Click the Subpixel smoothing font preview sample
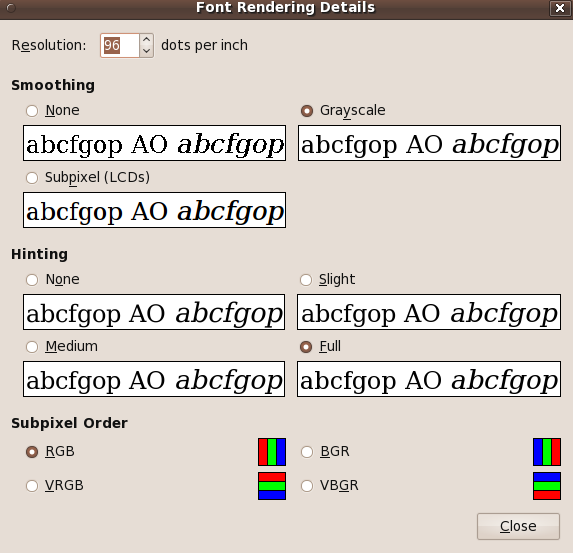This screenshot has height=553, width=573. (x=154, y=210)
